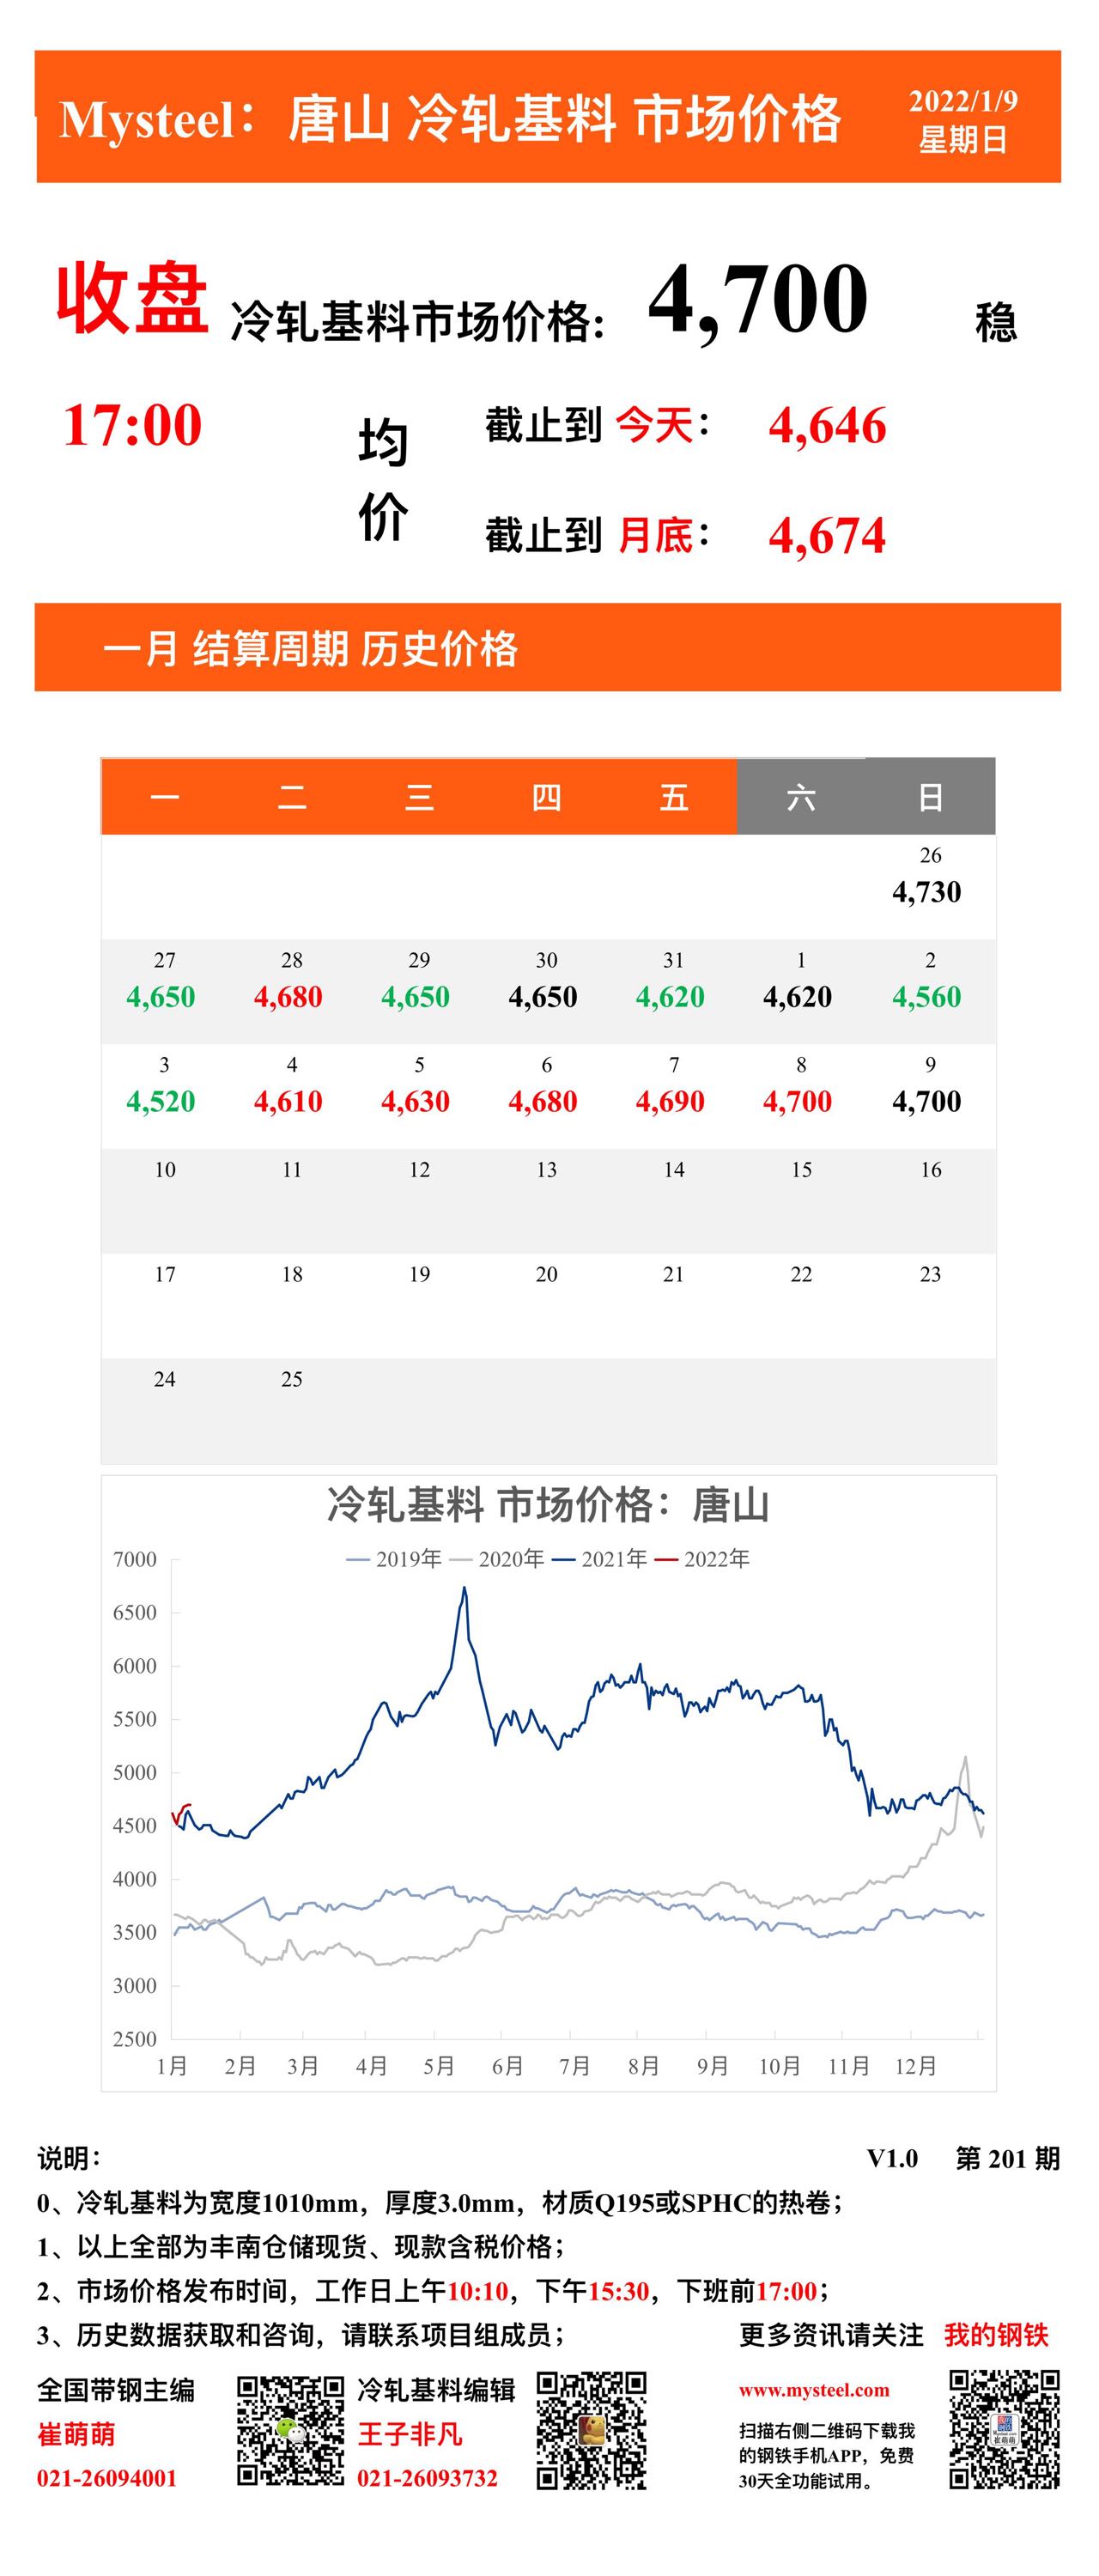Click the phone number 021-26093732
This screenshot has height=2576, width=1099.
(427, 2479)
